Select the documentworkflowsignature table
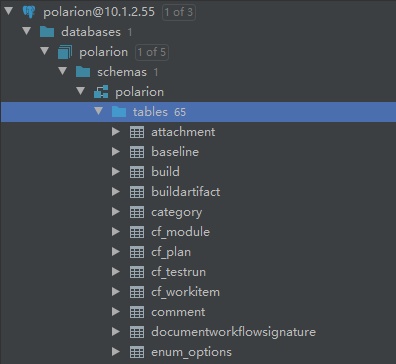This screenshot has height=364, width=396. coord(233,332)
